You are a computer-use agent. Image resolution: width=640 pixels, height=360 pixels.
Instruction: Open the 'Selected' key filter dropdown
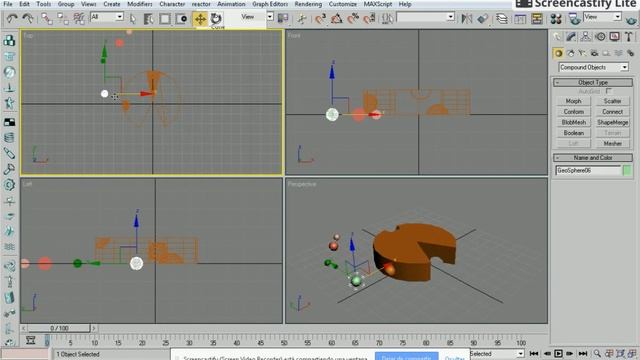click(520, 354)
